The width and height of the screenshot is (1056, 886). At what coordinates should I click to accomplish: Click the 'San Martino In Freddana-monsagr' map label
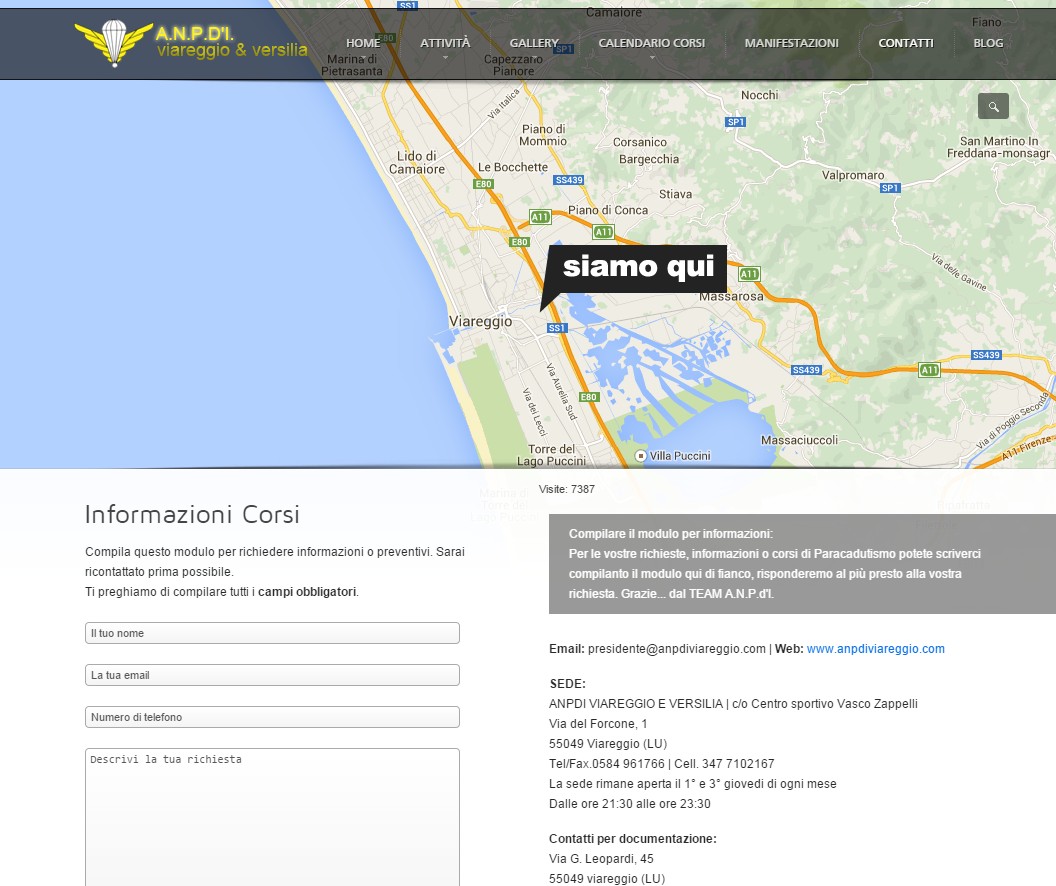999,147
